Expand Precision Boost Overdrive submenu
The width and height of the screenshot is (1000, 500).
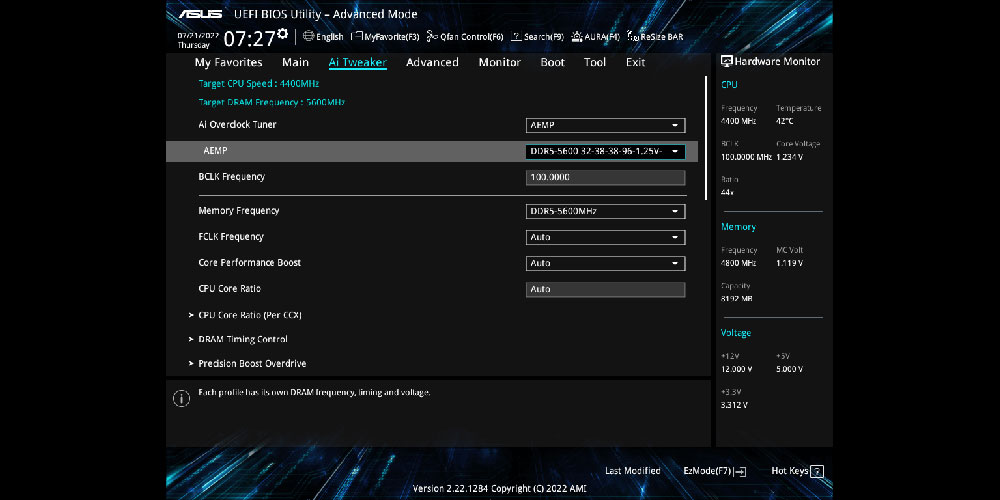(x=252, y=364)
